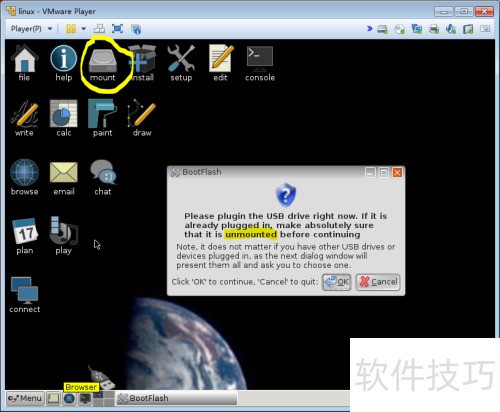
Task: Maximize the BootFlash dialog
Action: click(x=384, y=173)
